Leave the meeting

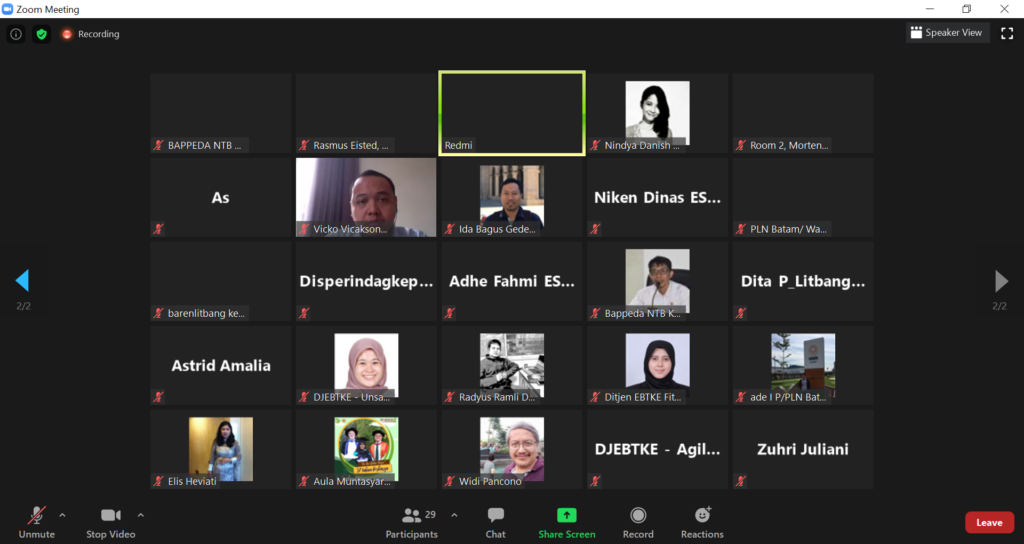988,522
